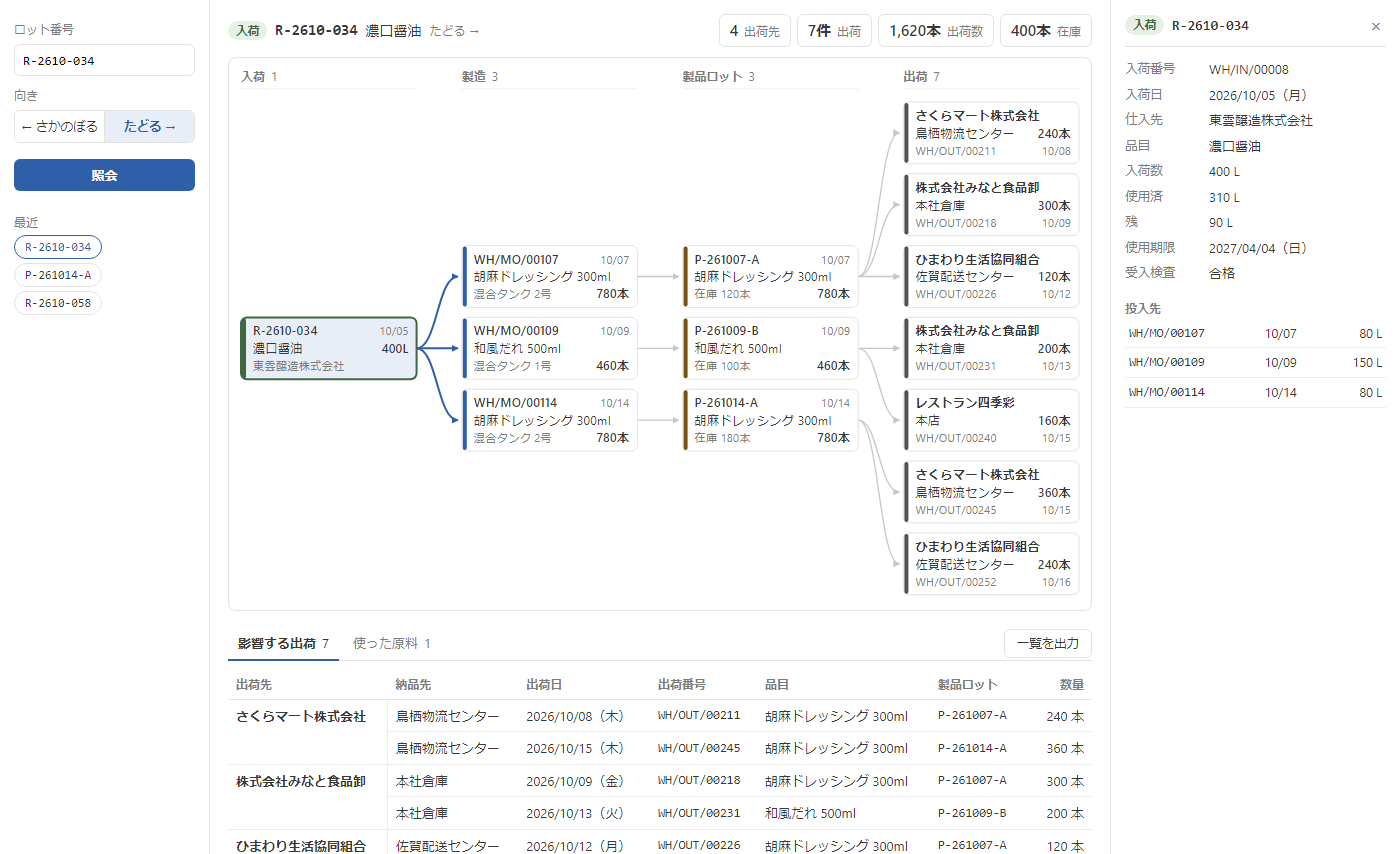The image size is (1400, 854).
Task: Switch to the 使った原料 tab
Action: (x=392, y=643)
